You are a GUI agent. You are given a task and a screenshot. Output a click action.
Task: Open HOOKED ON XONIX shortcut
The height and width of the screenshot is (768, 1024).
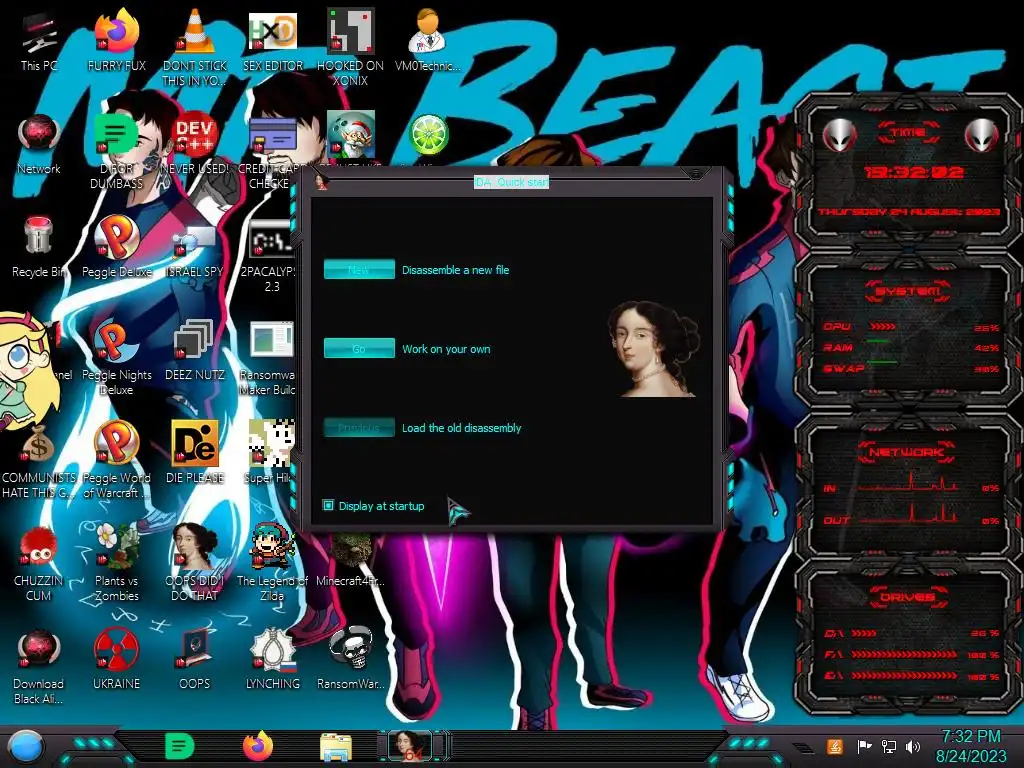[350, 46]
